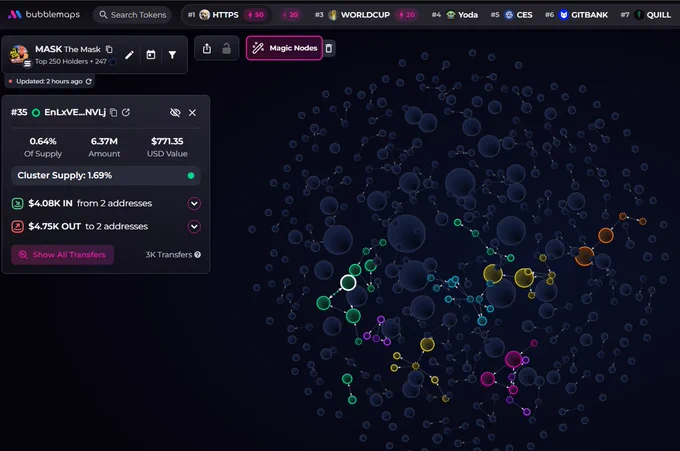The image size is (680, 451).
Task: Open the funnel filter icon
Action: pos(172,55)
